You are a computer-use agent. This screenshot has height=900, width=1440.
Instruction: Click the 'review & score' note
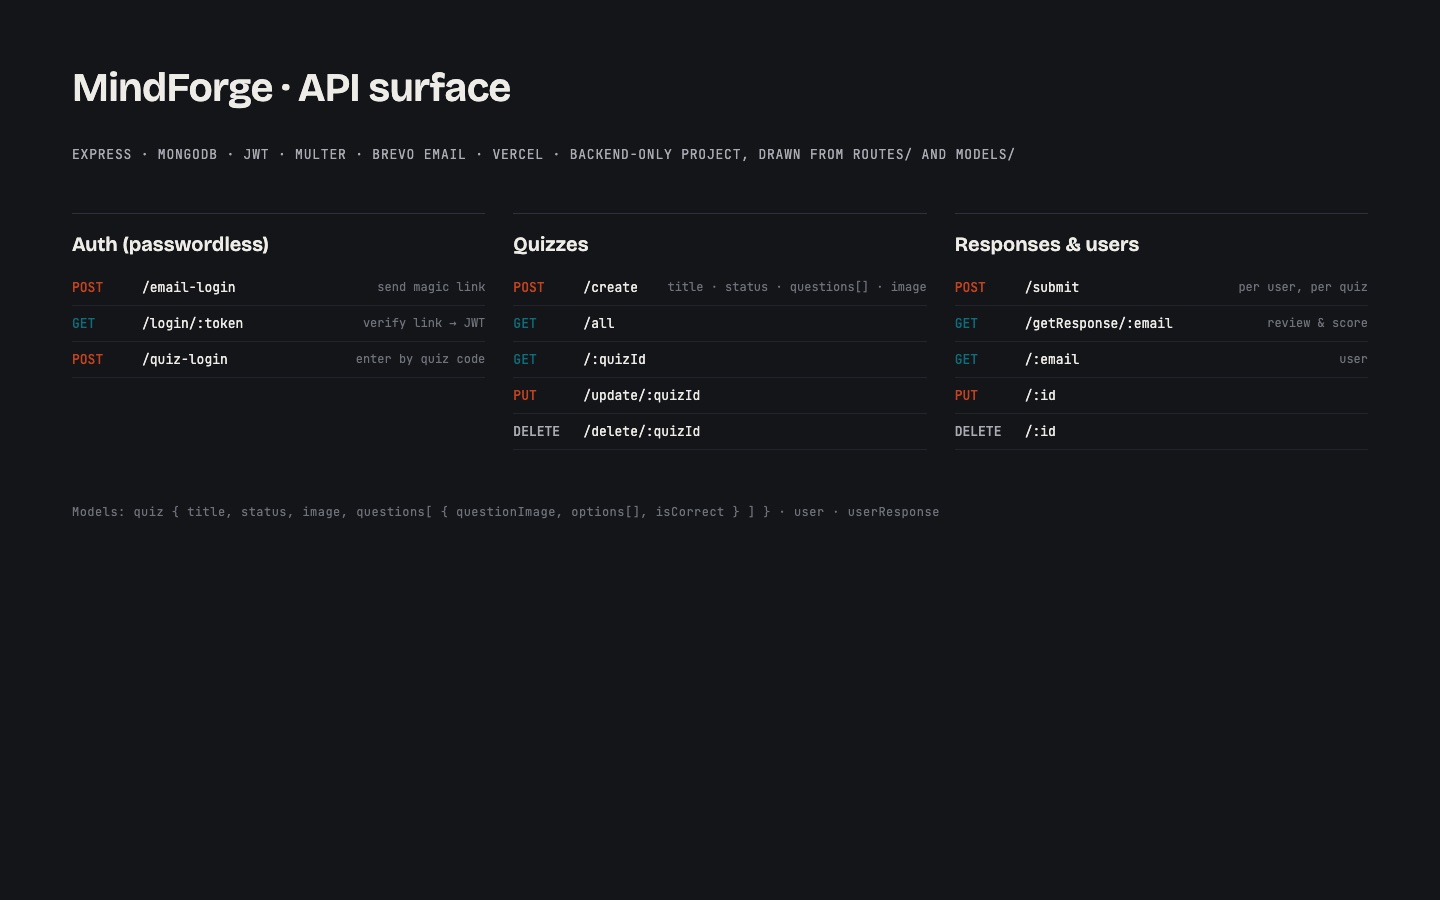(x=1317, y=323)
